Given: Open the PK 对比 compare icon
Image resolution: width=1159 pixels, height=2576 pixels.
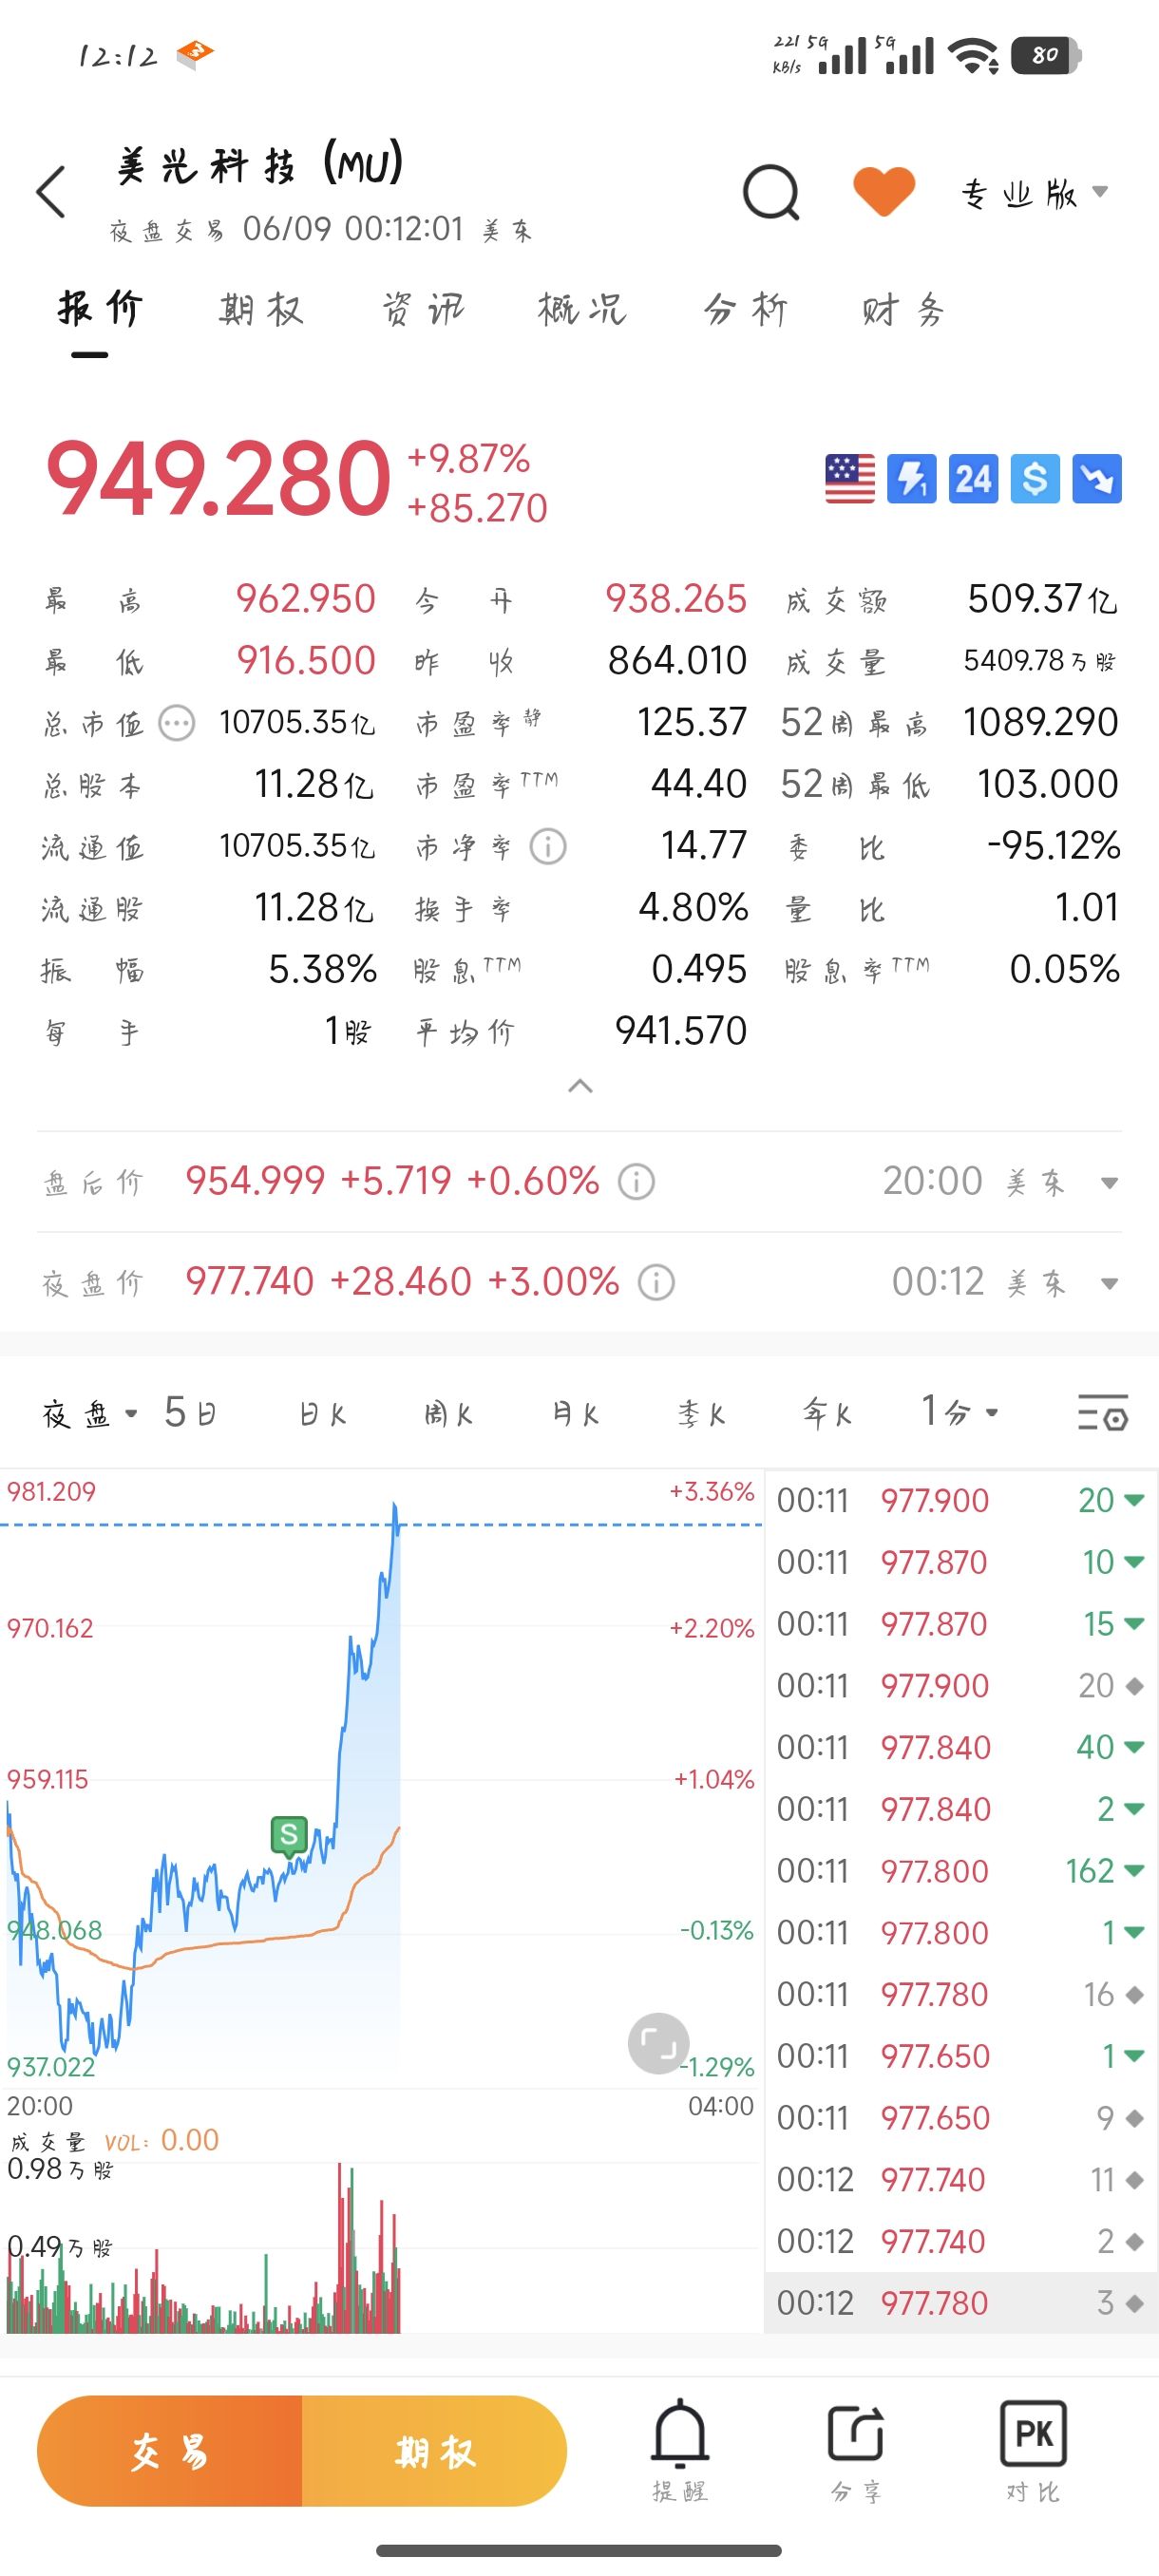Looking at the screenshot, I should [1033, 2450].
